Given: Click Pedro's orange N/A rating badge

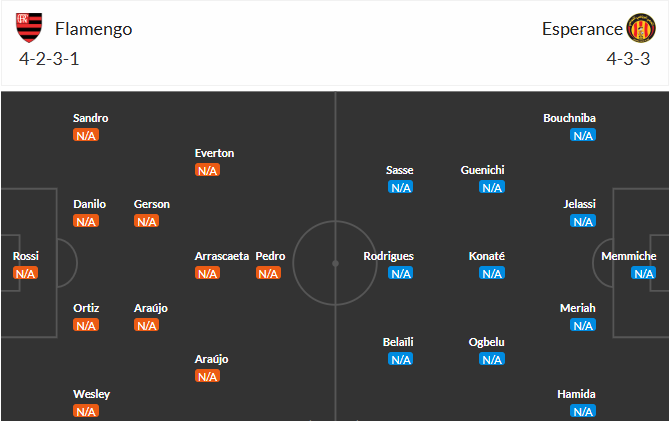Looking at the screenshot, I should pos(268,273).
